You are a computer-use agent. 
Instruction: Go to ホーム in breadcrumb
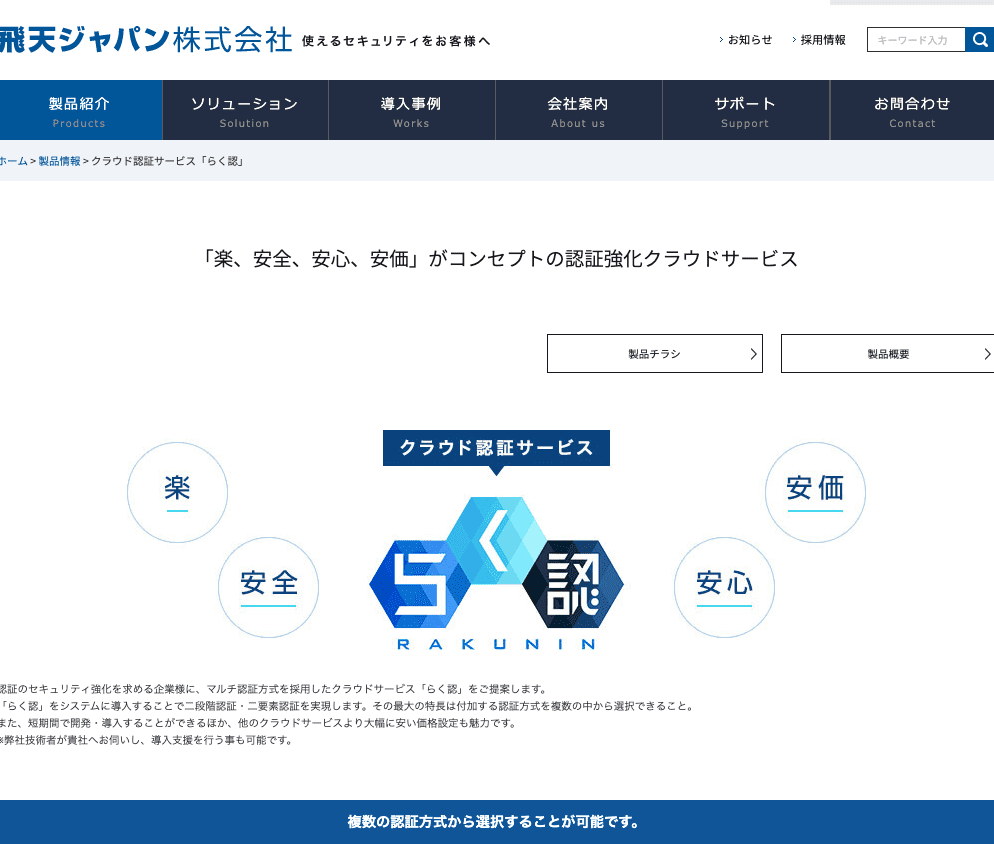click(x=13, y=161)
